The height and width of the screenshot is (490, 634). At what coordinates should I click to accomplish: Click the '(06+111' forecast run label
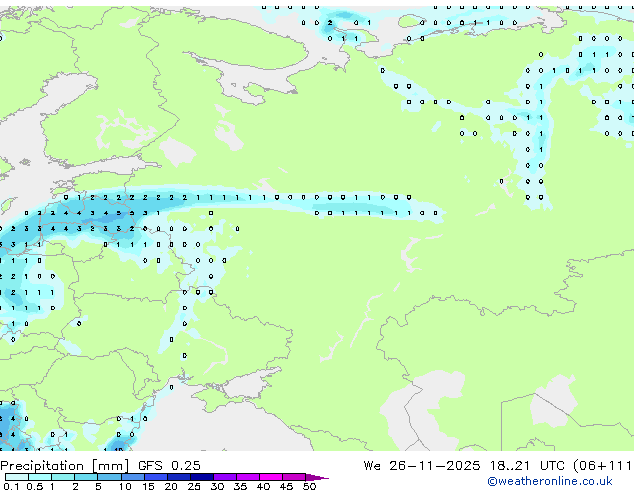coord(603,466)
